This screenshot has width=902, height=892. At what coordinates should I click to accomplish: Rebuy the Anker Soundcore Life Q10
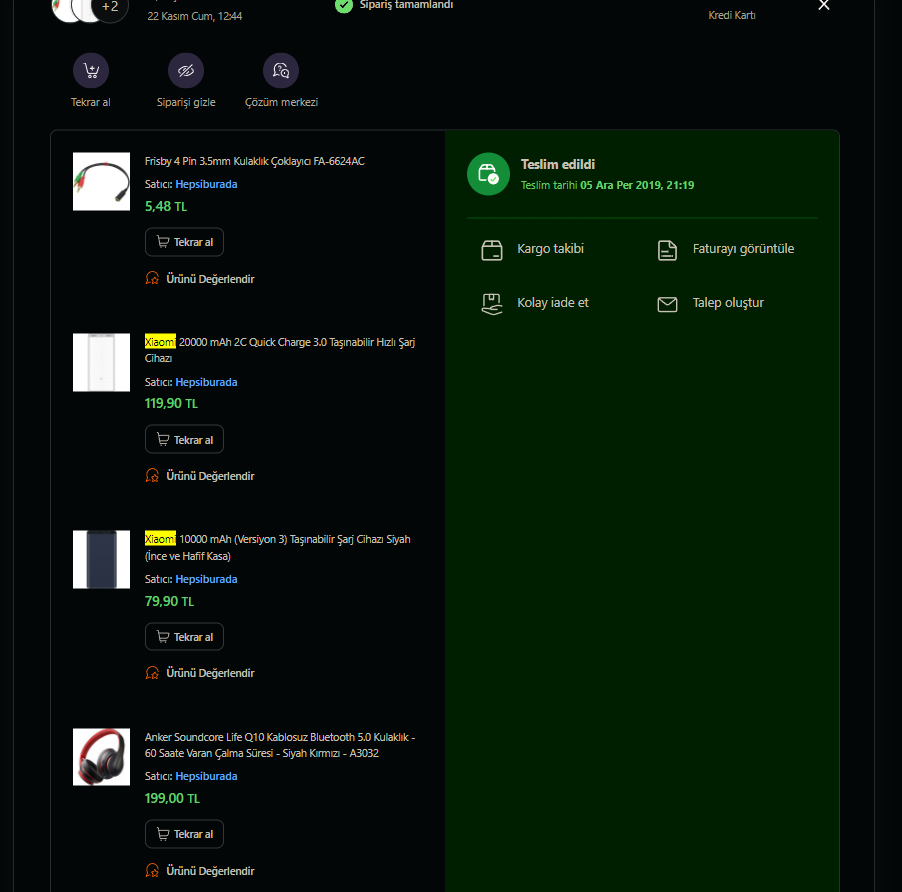click(184, 834)
